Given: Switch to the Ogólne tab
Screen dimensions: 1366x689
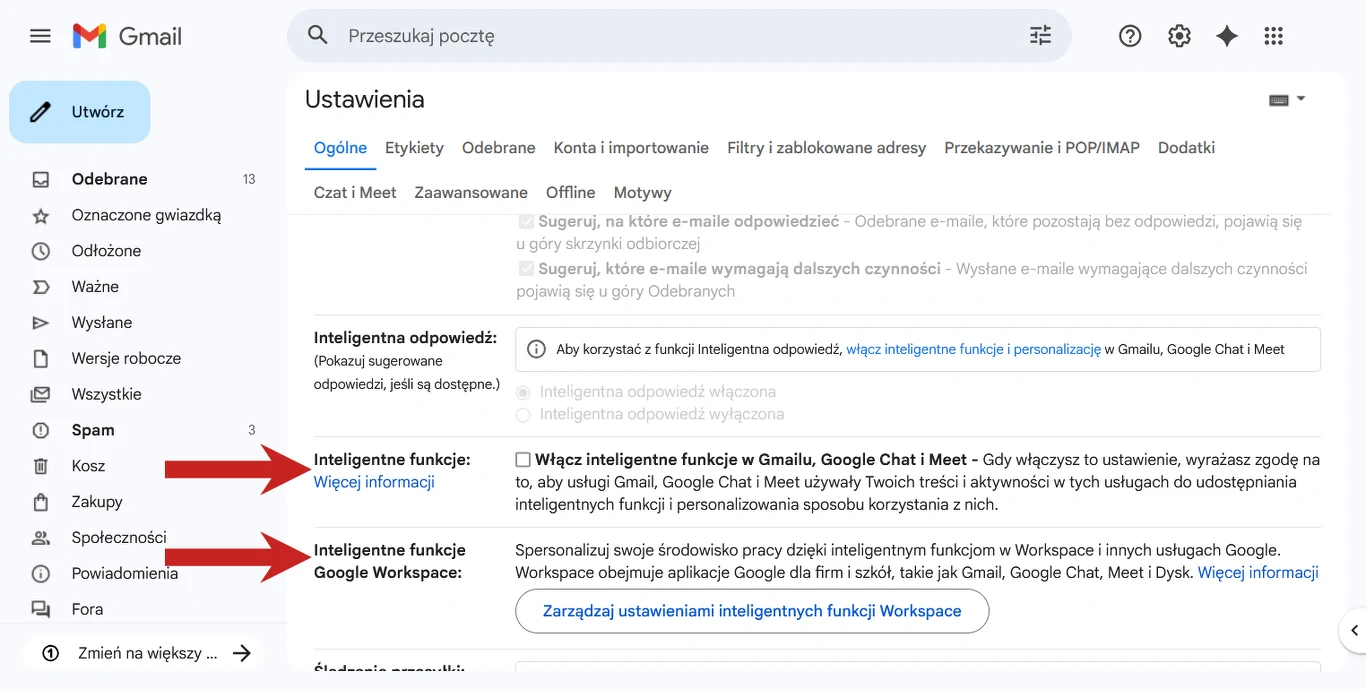Looking at the screenshot, I should pyautogui.click(x=340, y=148).
